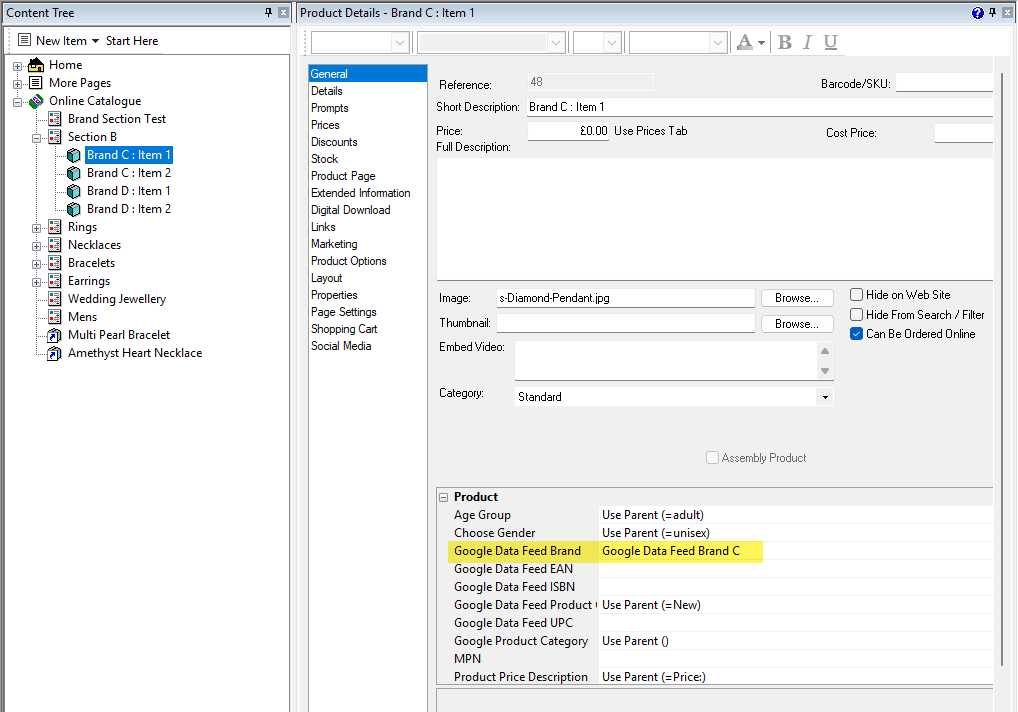Click the Multi Pearl Bracelet shortcut icon

click(55, 335)
